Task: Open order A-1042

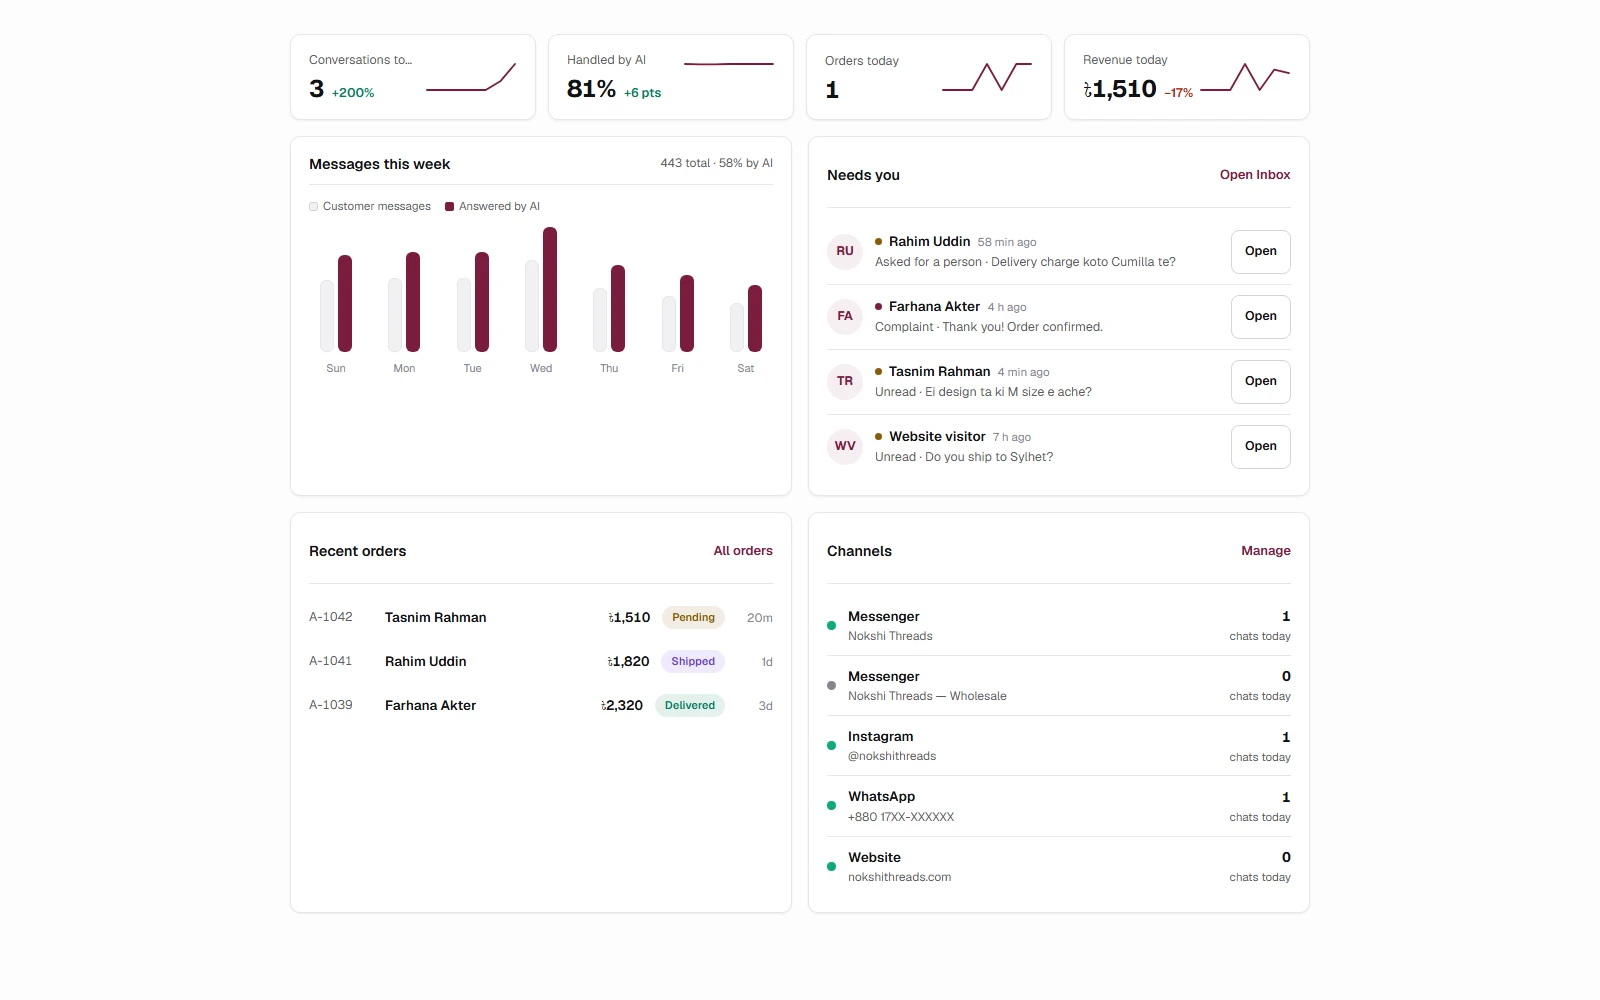Action: pyautogui.click(x=541, y=617)
